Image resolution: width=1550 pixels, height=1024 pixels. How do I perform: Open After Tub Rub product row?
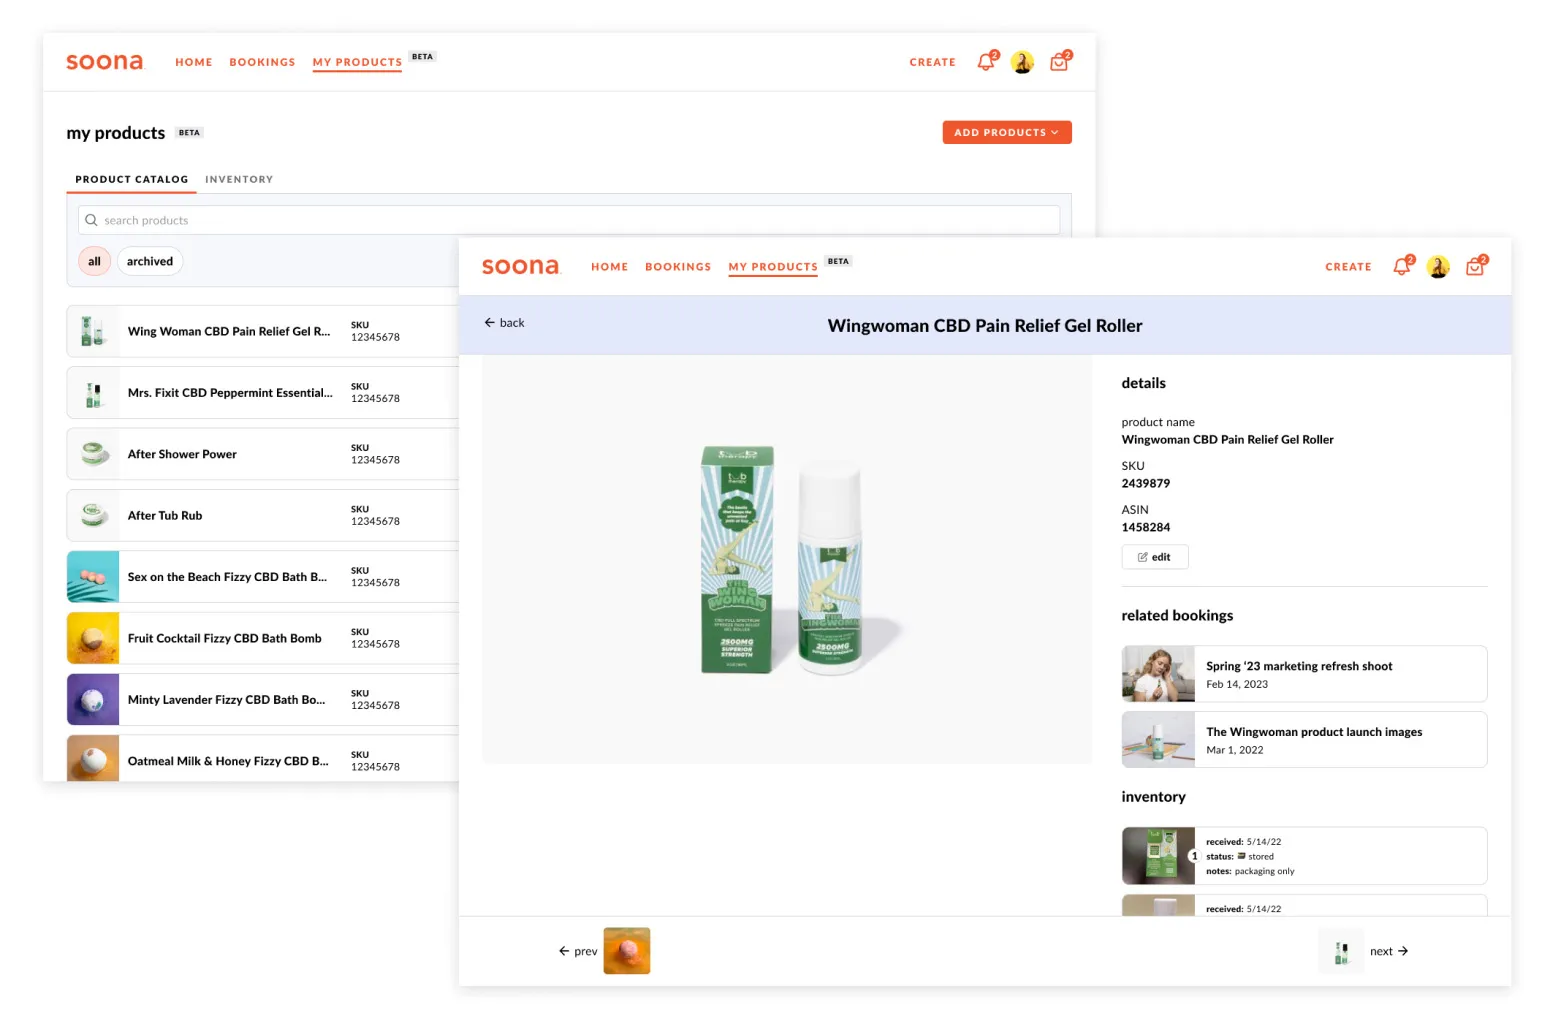263,515
